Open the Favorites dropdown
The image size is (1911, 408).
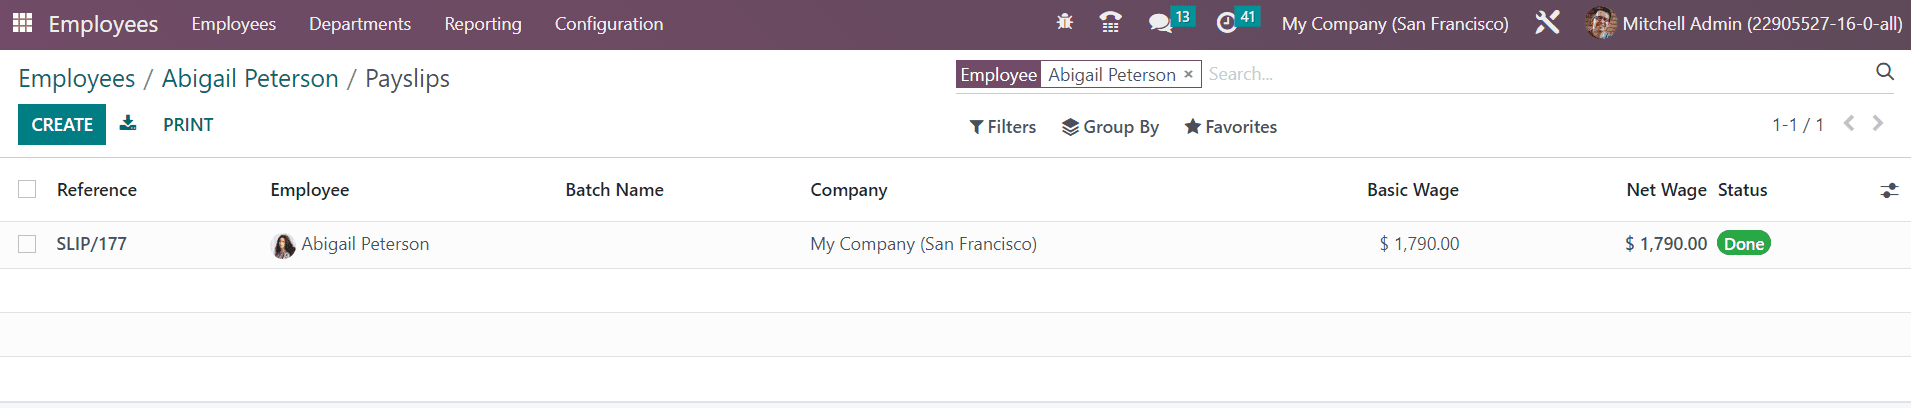[1230, 127]
